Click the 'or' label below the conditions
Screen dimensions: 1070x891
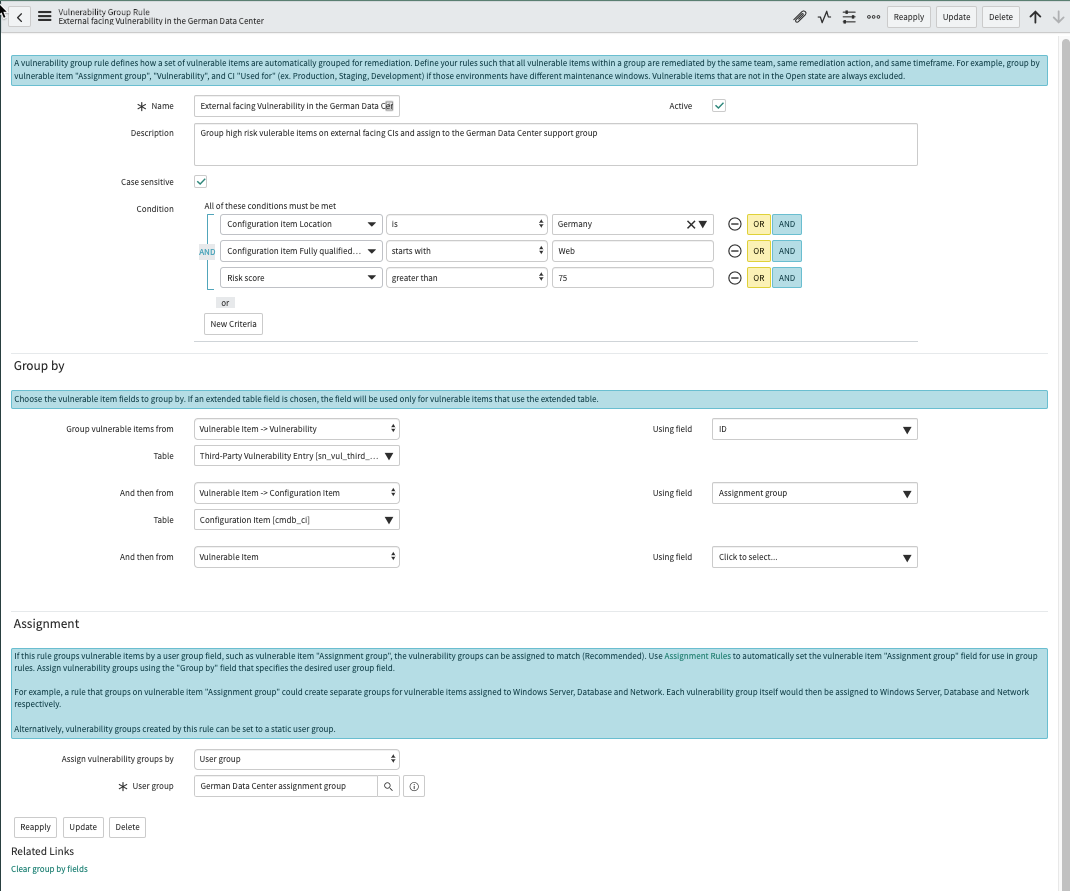[225, 303]
